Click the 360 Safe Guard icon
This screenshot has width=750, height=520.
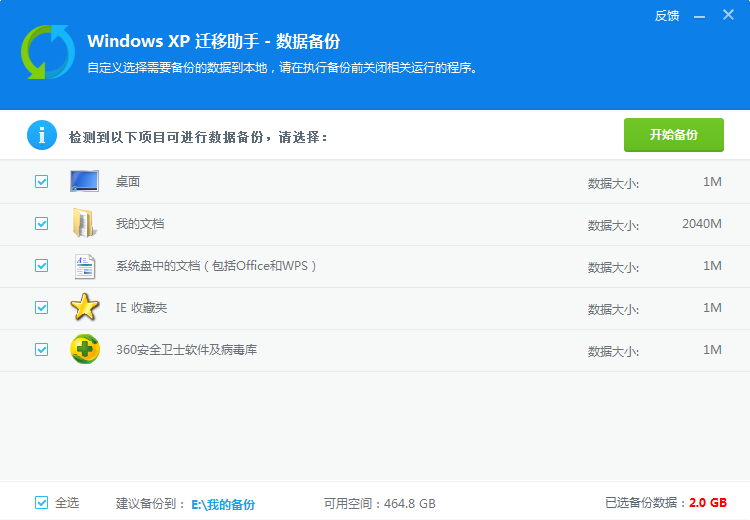pyautogui.click(x=85, y=349)
